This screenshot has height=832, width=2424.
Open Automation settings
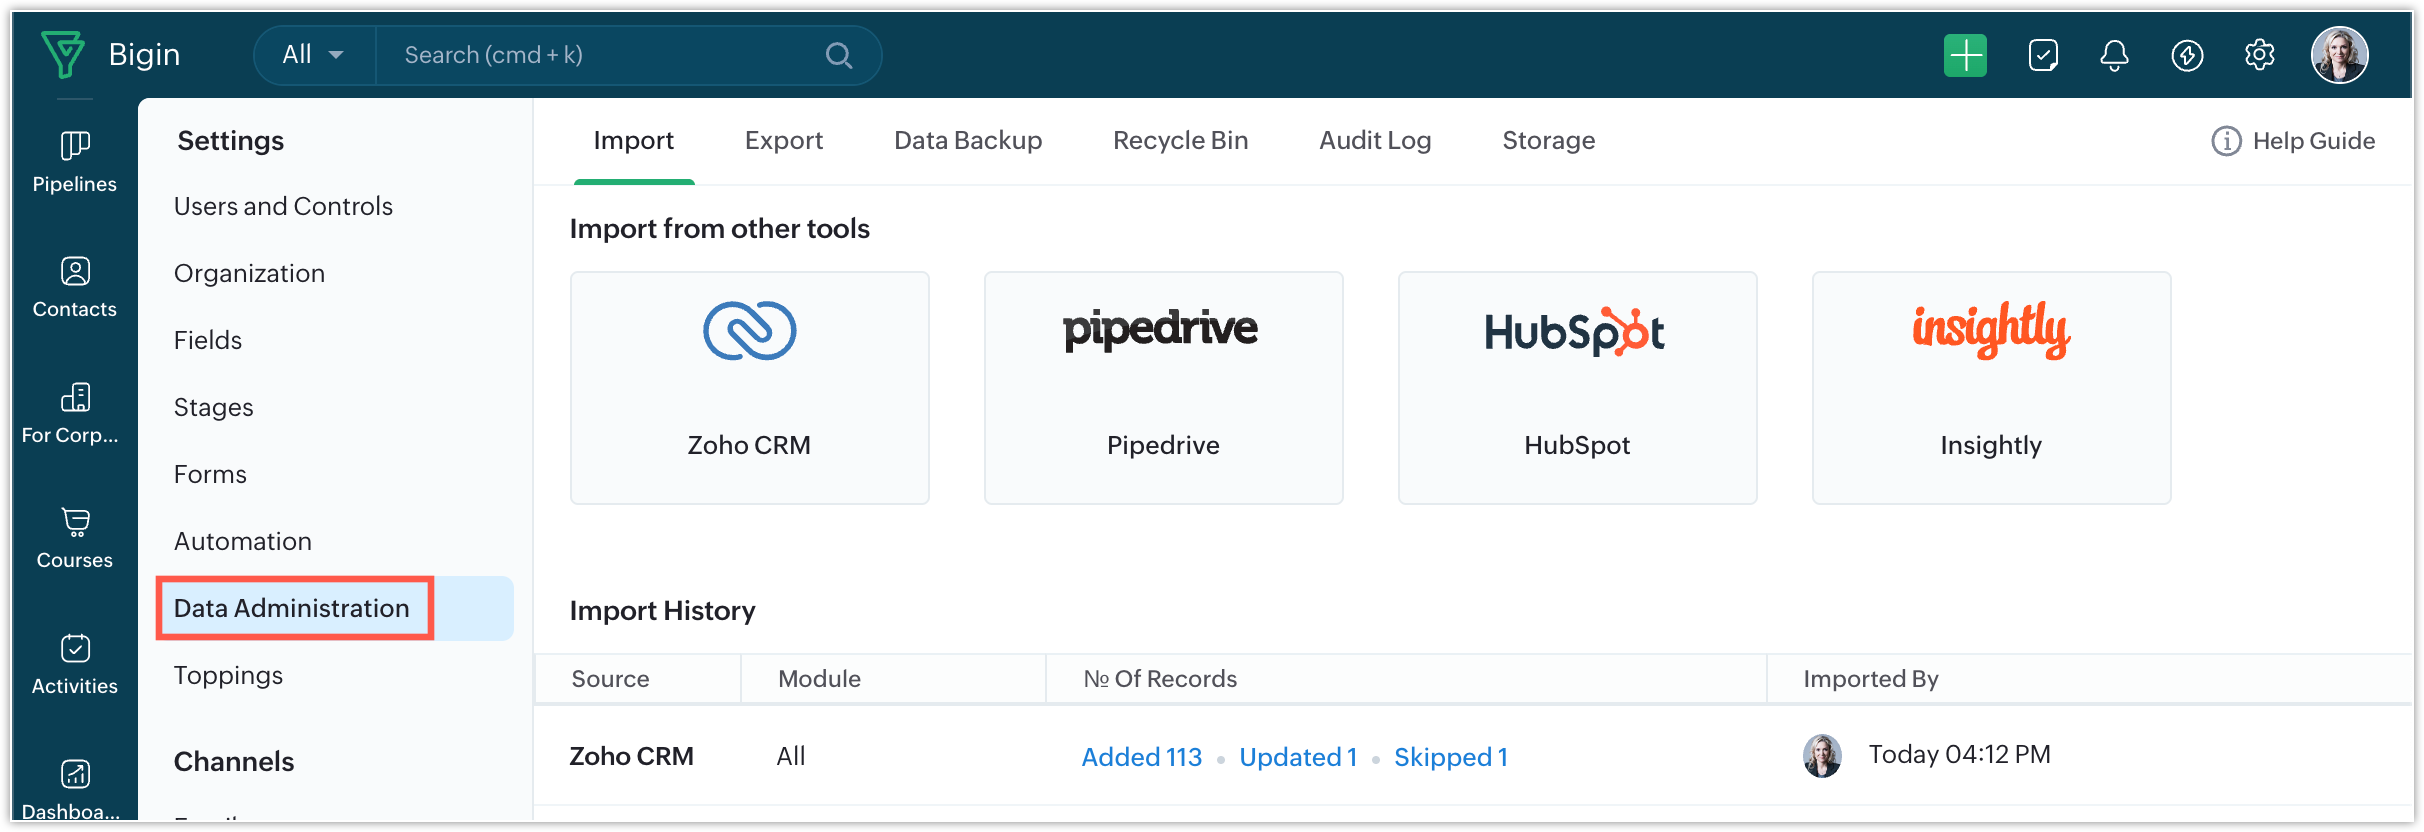click(243, 541)
